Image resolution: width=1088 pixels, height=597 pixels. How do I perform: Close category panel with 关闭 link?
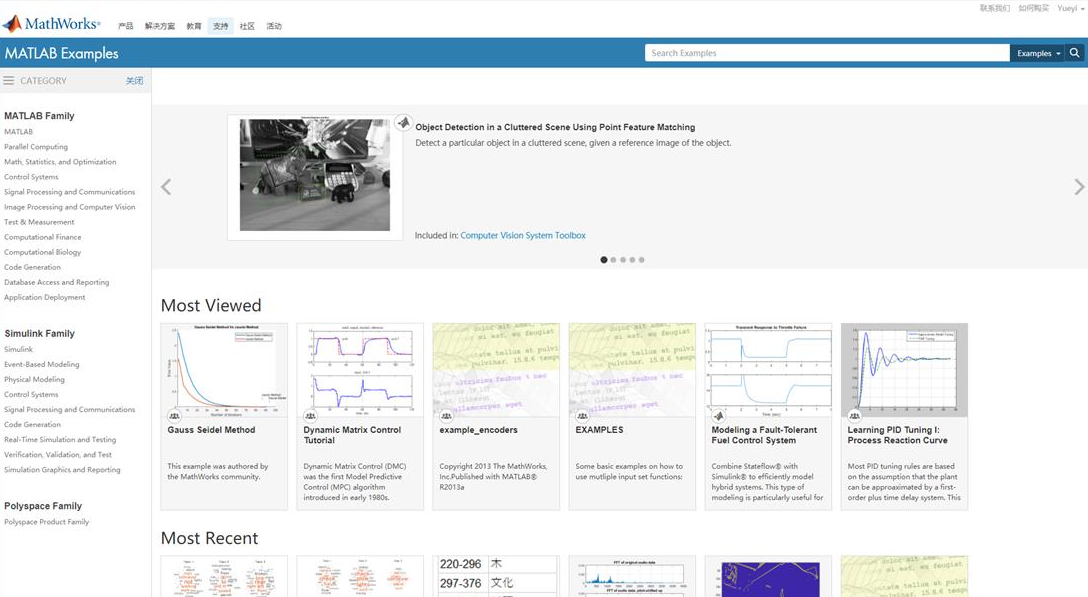click(135, 81)
